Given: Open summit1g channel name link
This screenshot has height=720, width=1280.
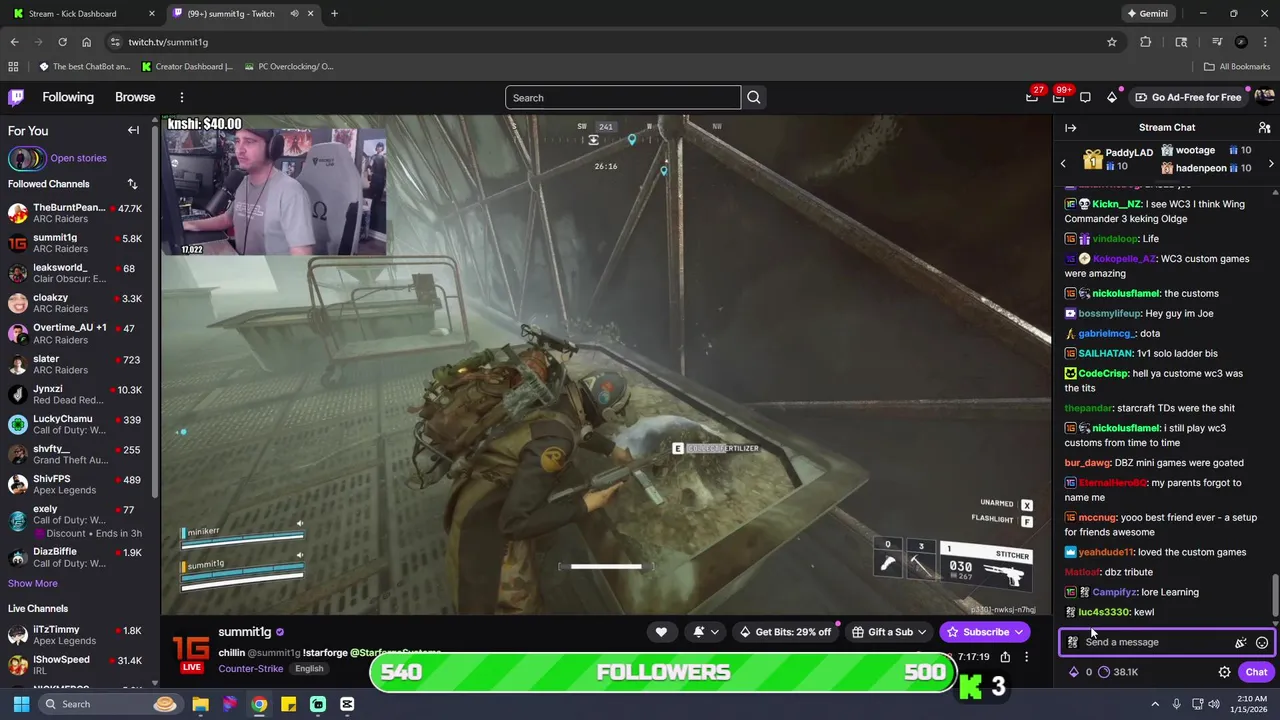Looking at the screenshot, I should click(x=245, y=632).
